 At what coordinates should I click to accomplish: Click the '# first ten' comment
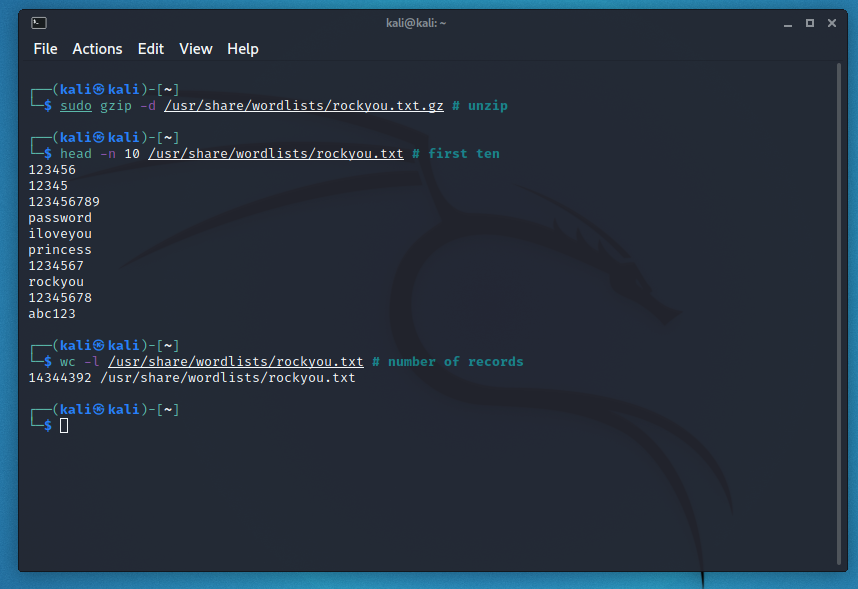(456, 154)
